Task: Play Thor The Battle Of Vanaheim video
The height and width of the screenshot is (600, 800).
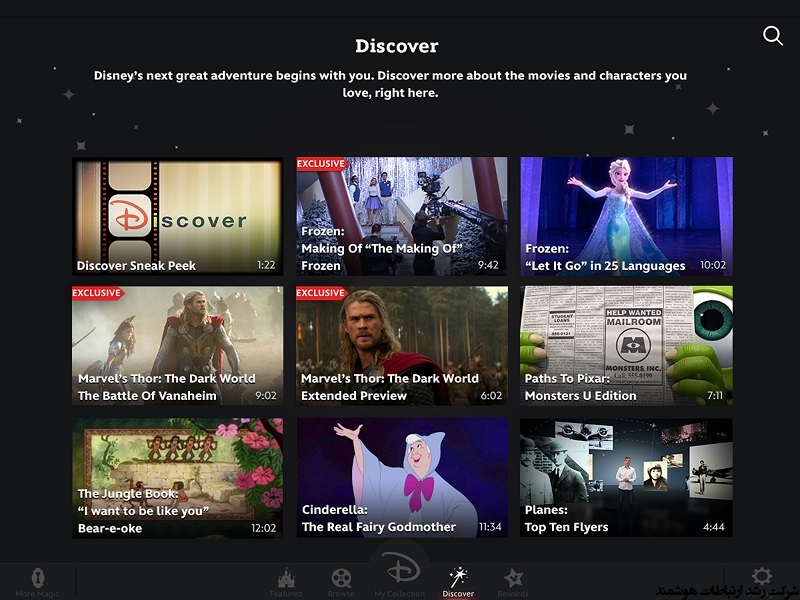Action: coord(178,345)
